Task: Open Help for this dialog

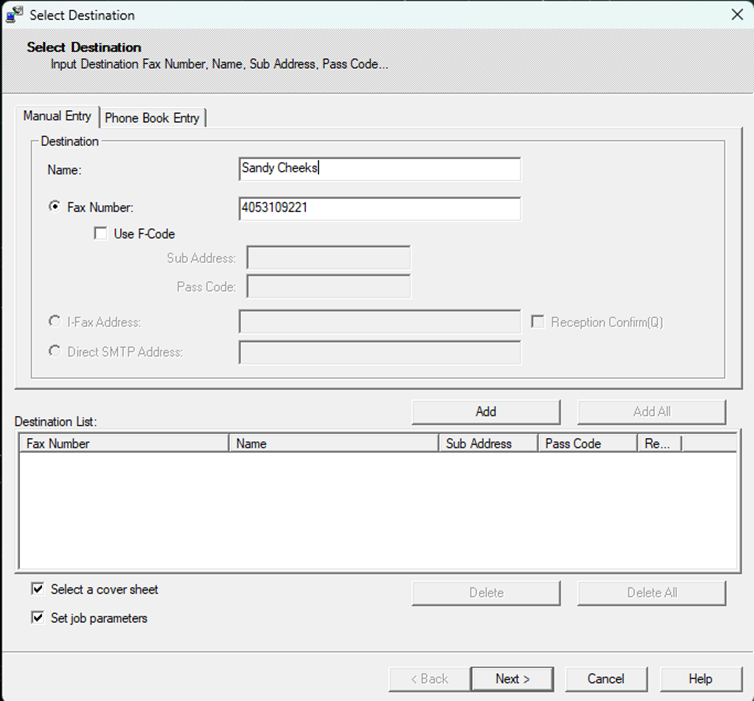Action: [x=700, y=679]
